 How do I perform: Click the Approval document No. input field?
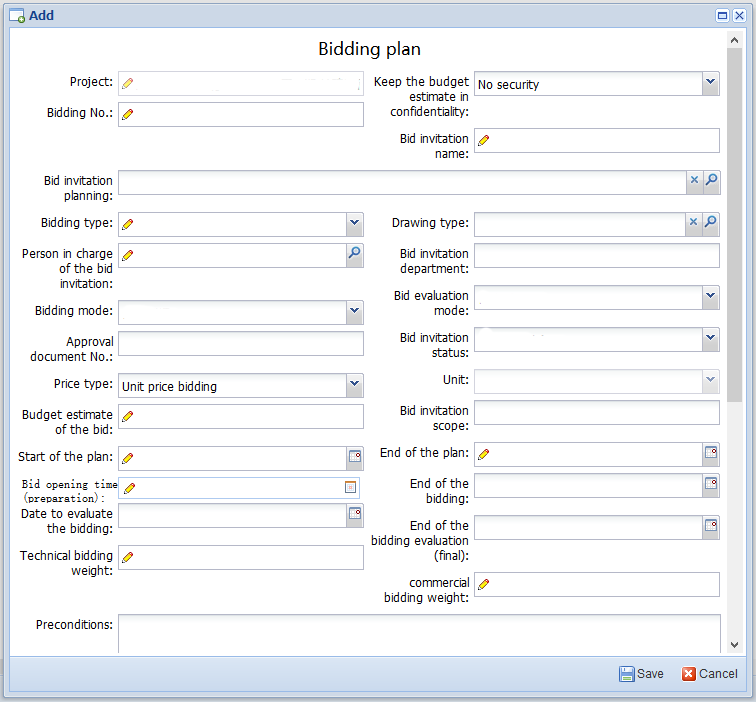240,344
